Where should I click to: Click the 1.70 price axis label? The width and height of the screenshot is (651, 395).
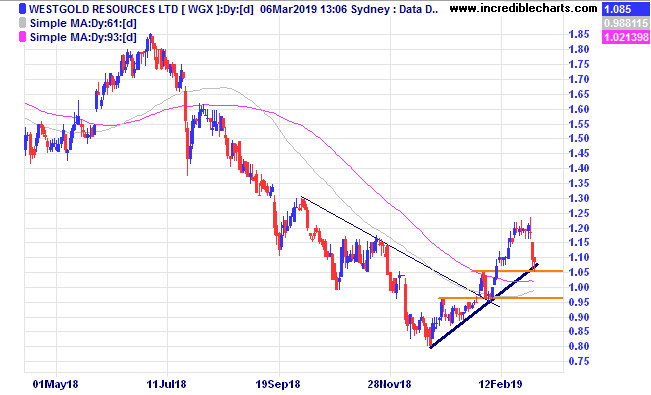click(579, 79)
